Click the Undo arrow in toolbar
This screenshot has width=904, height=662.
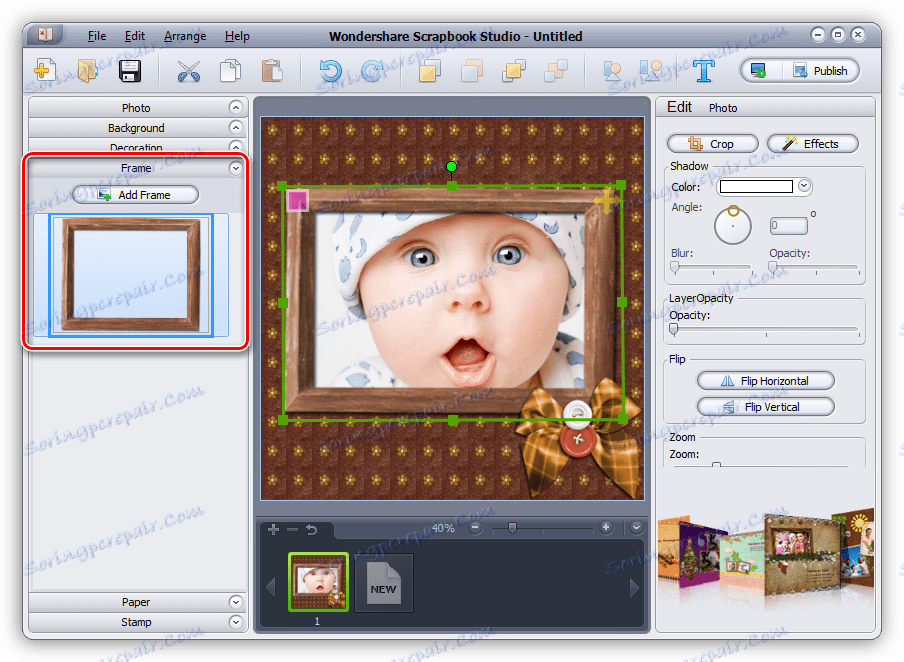point(331,71)
